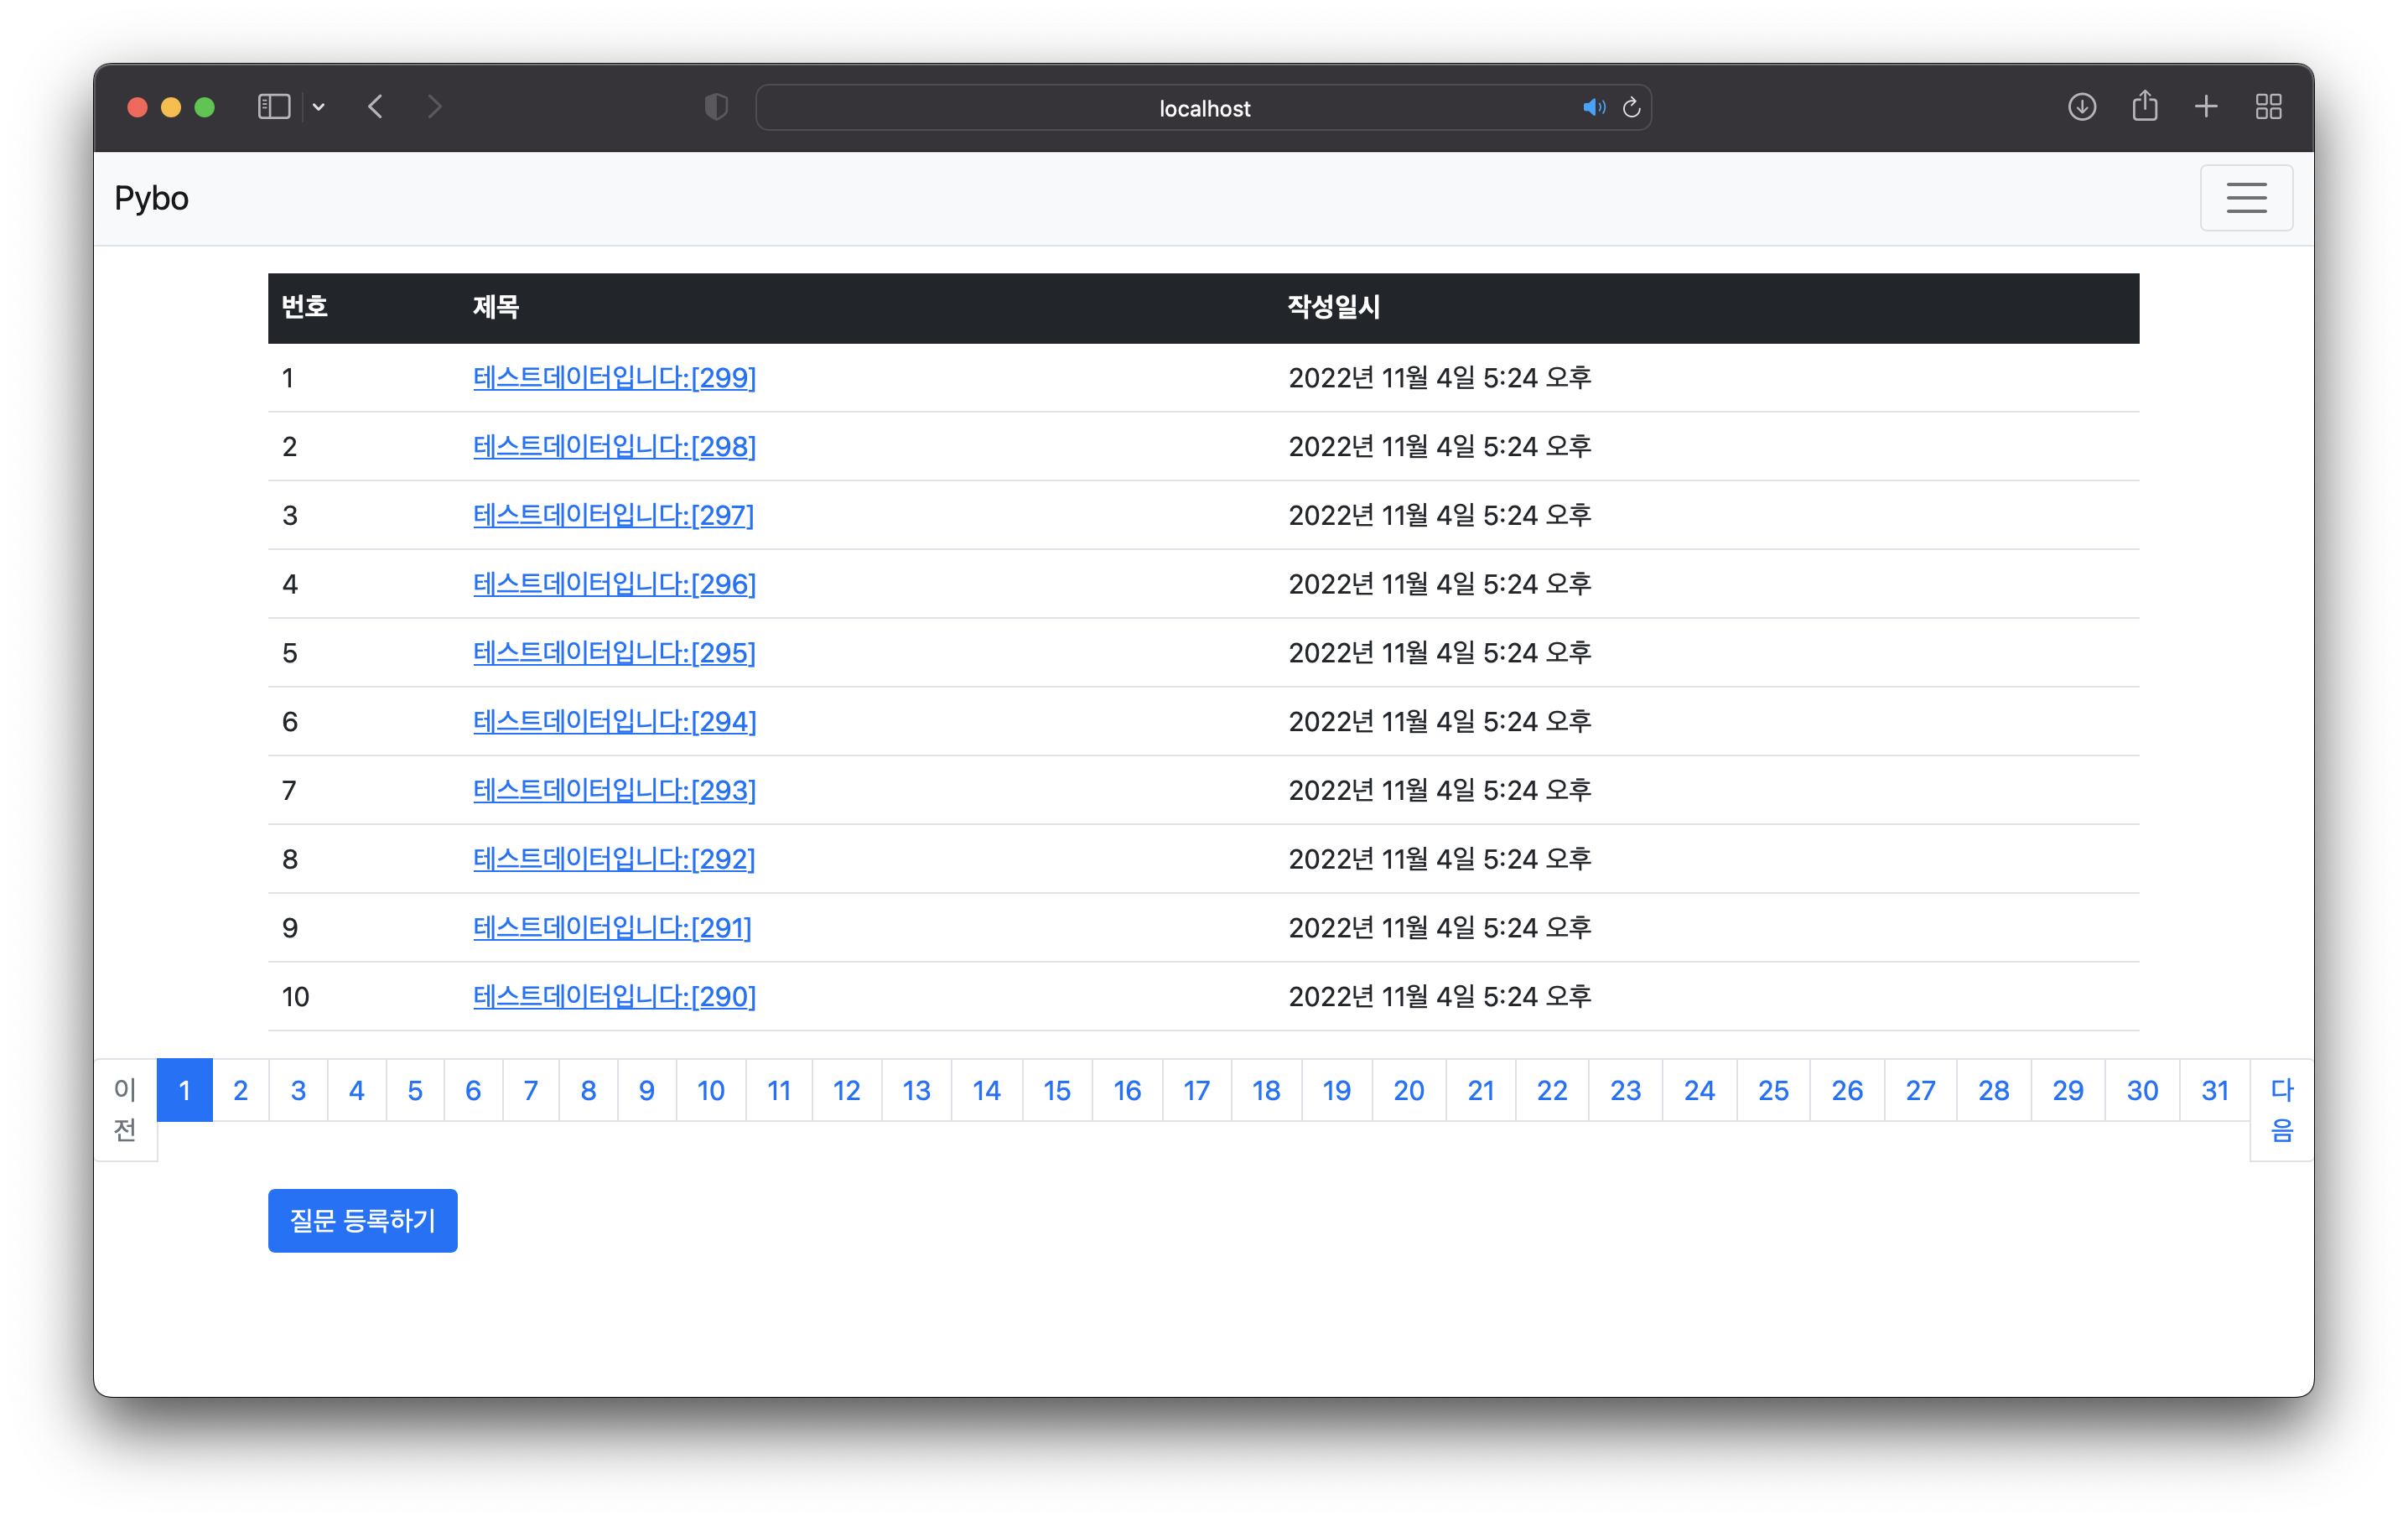Open the 테스트데이터입니다:[294] question
Screen dimensions: 2408x1521
point(614,722)
